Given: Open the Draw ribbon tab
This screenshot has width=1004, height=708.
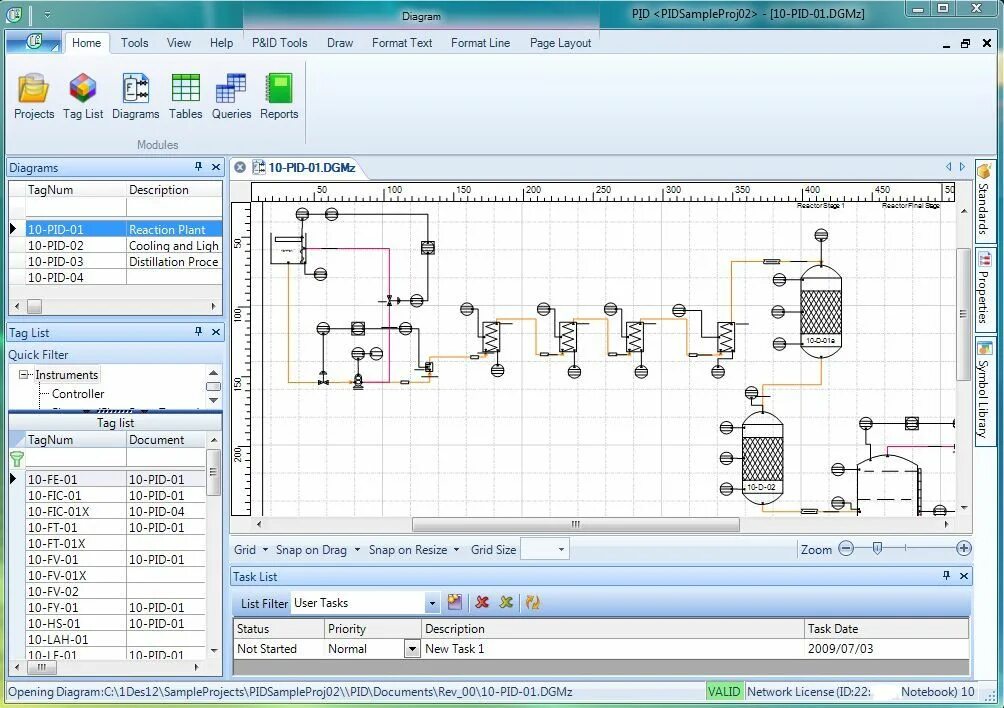Looking at the screenshot, I should (x=340, y=43).
